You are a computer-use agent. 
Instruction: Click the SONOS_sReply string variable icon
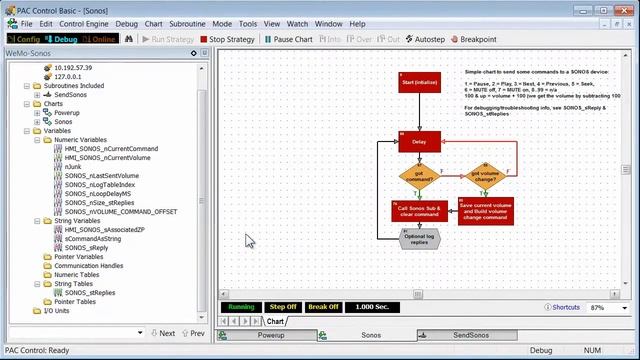coord(58,247)
